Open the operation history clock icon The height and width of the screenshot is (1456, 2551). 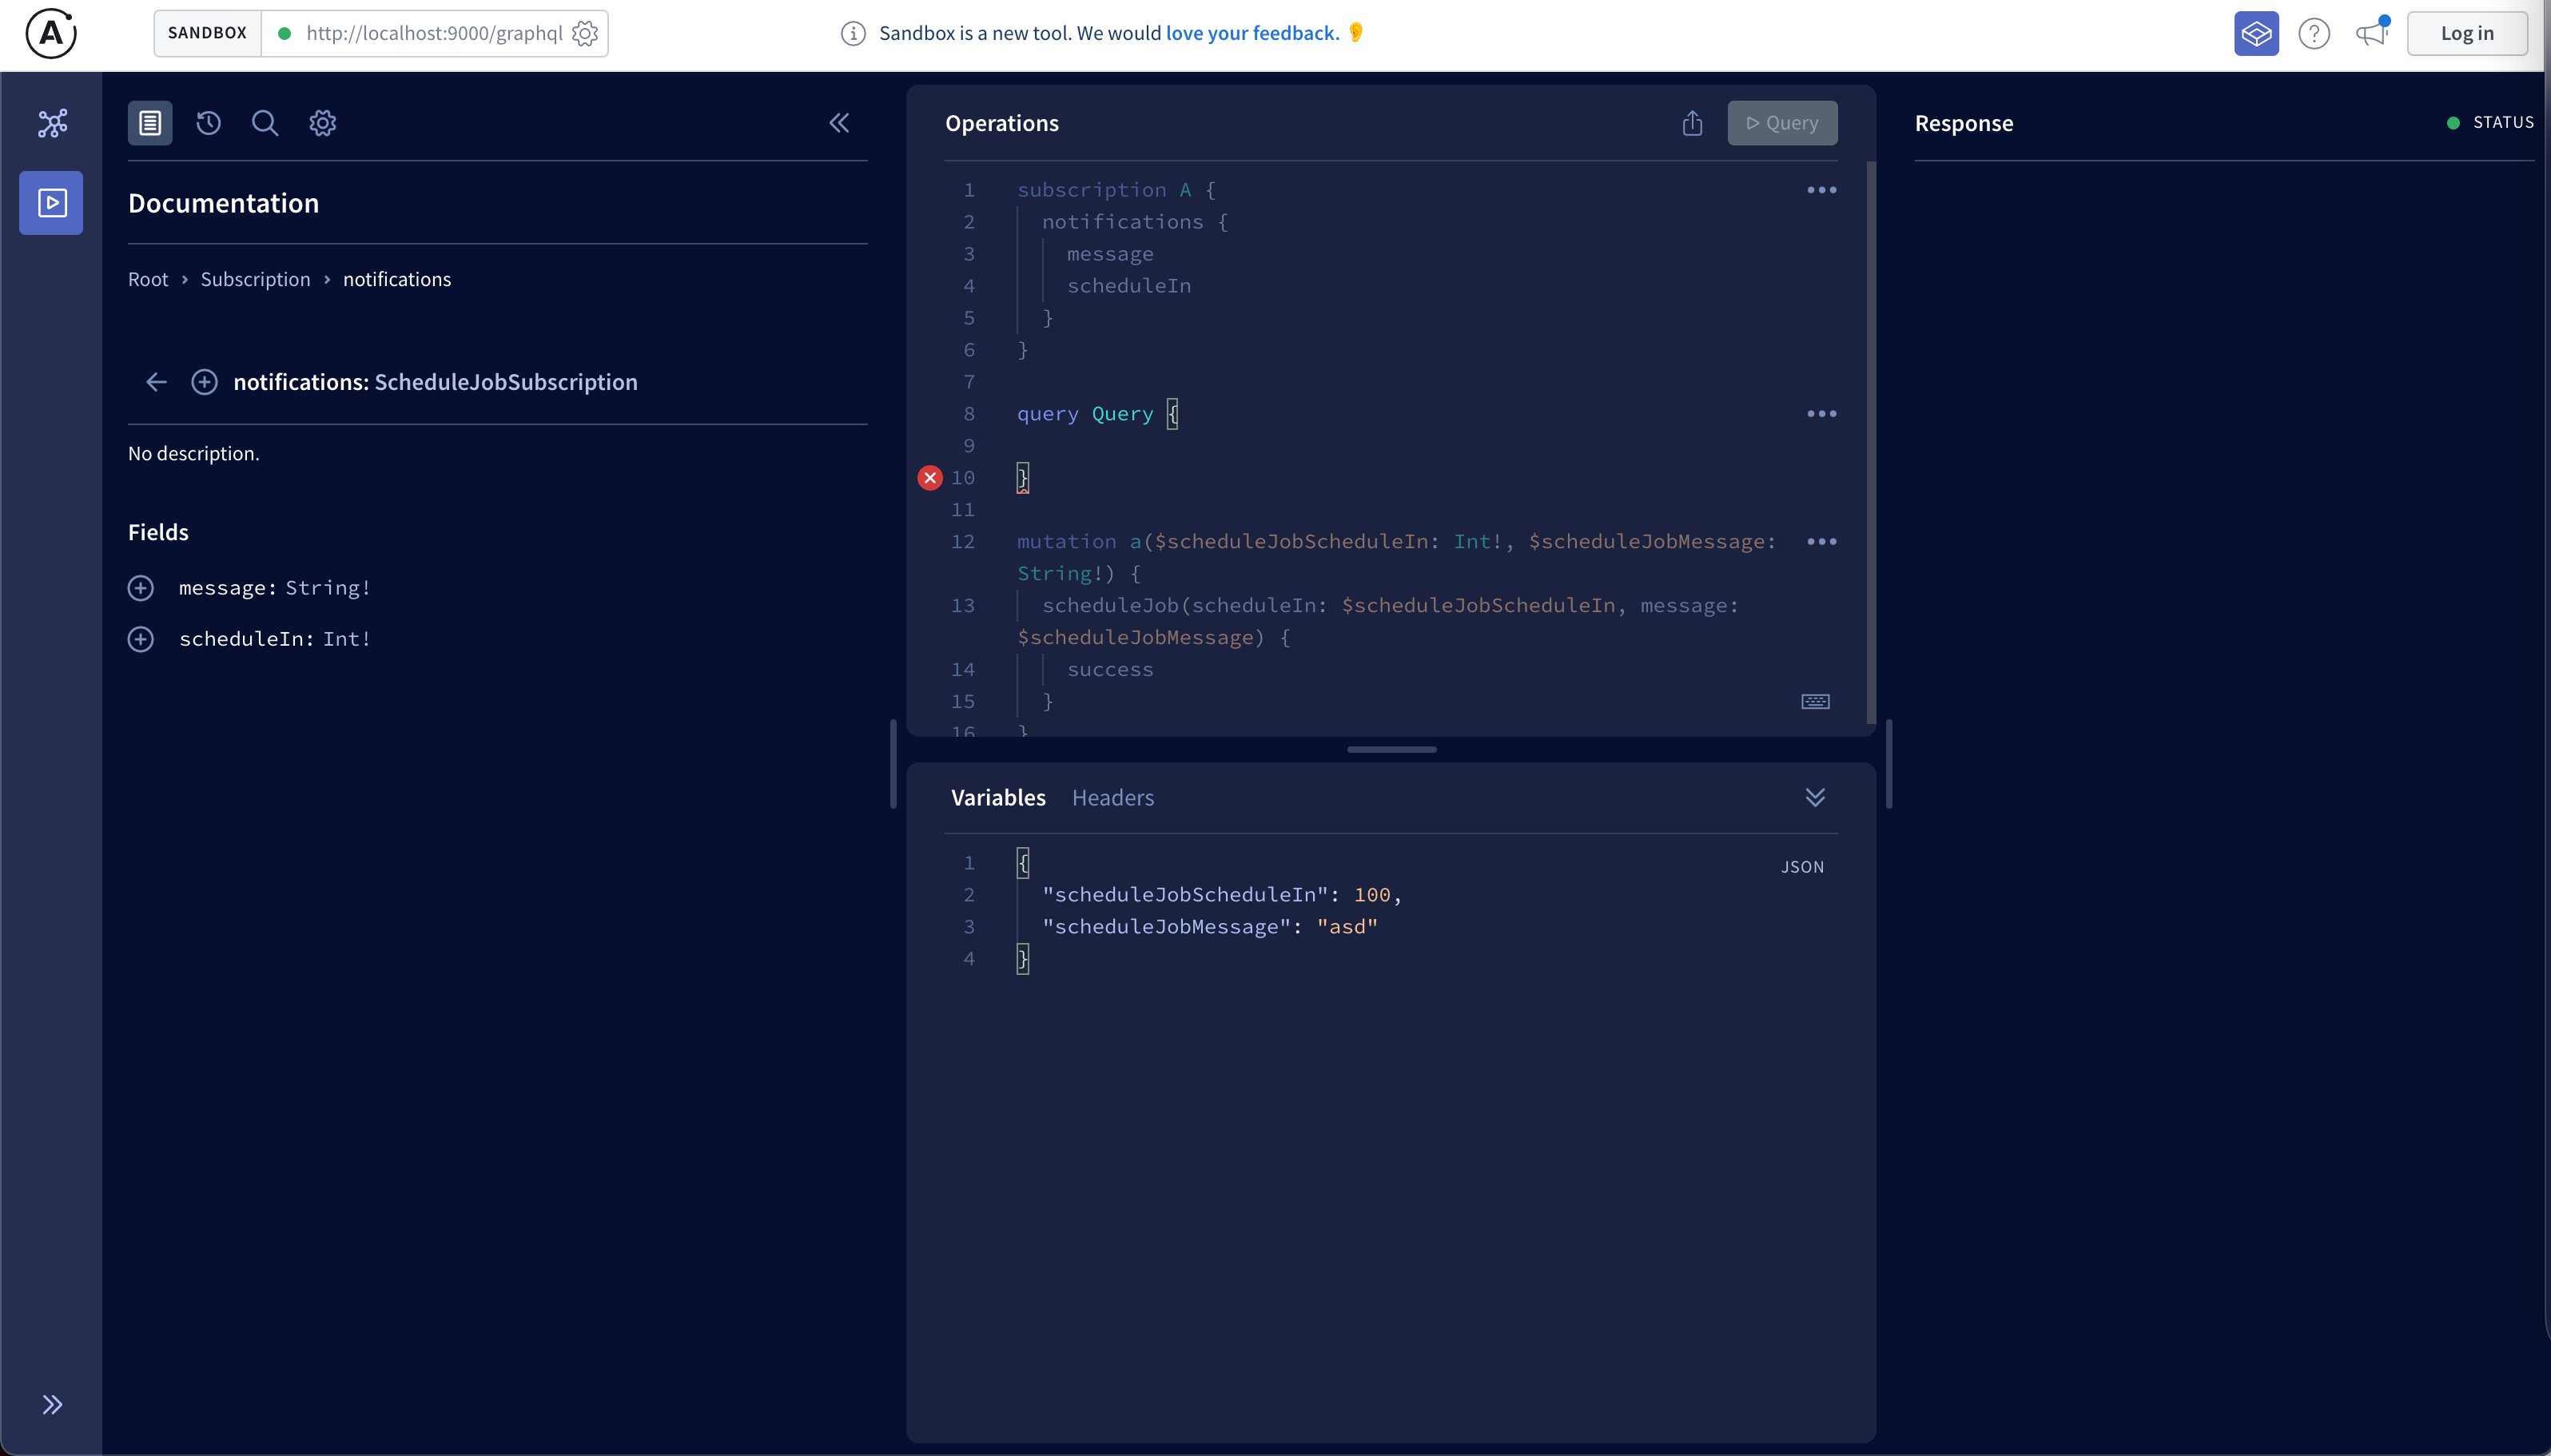(x=208, y=123)
